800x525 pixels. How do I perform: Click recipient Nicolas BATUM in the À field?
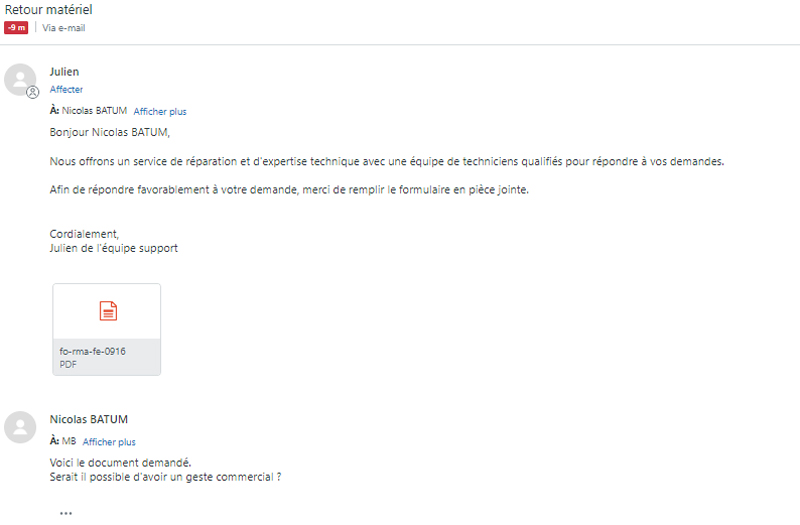click(x=94, y=111)
